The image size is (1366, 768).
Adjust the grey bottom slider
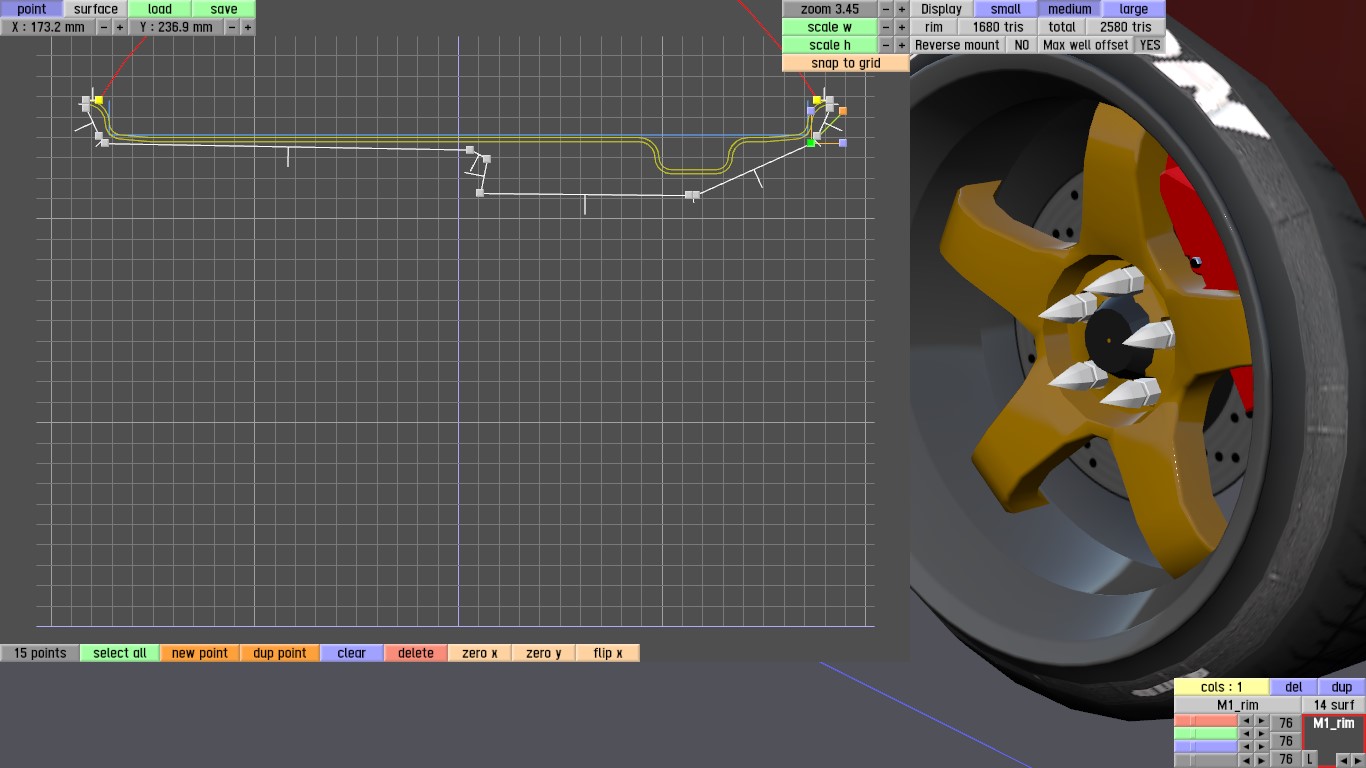pyautogui.click(x=1206, y=760)
